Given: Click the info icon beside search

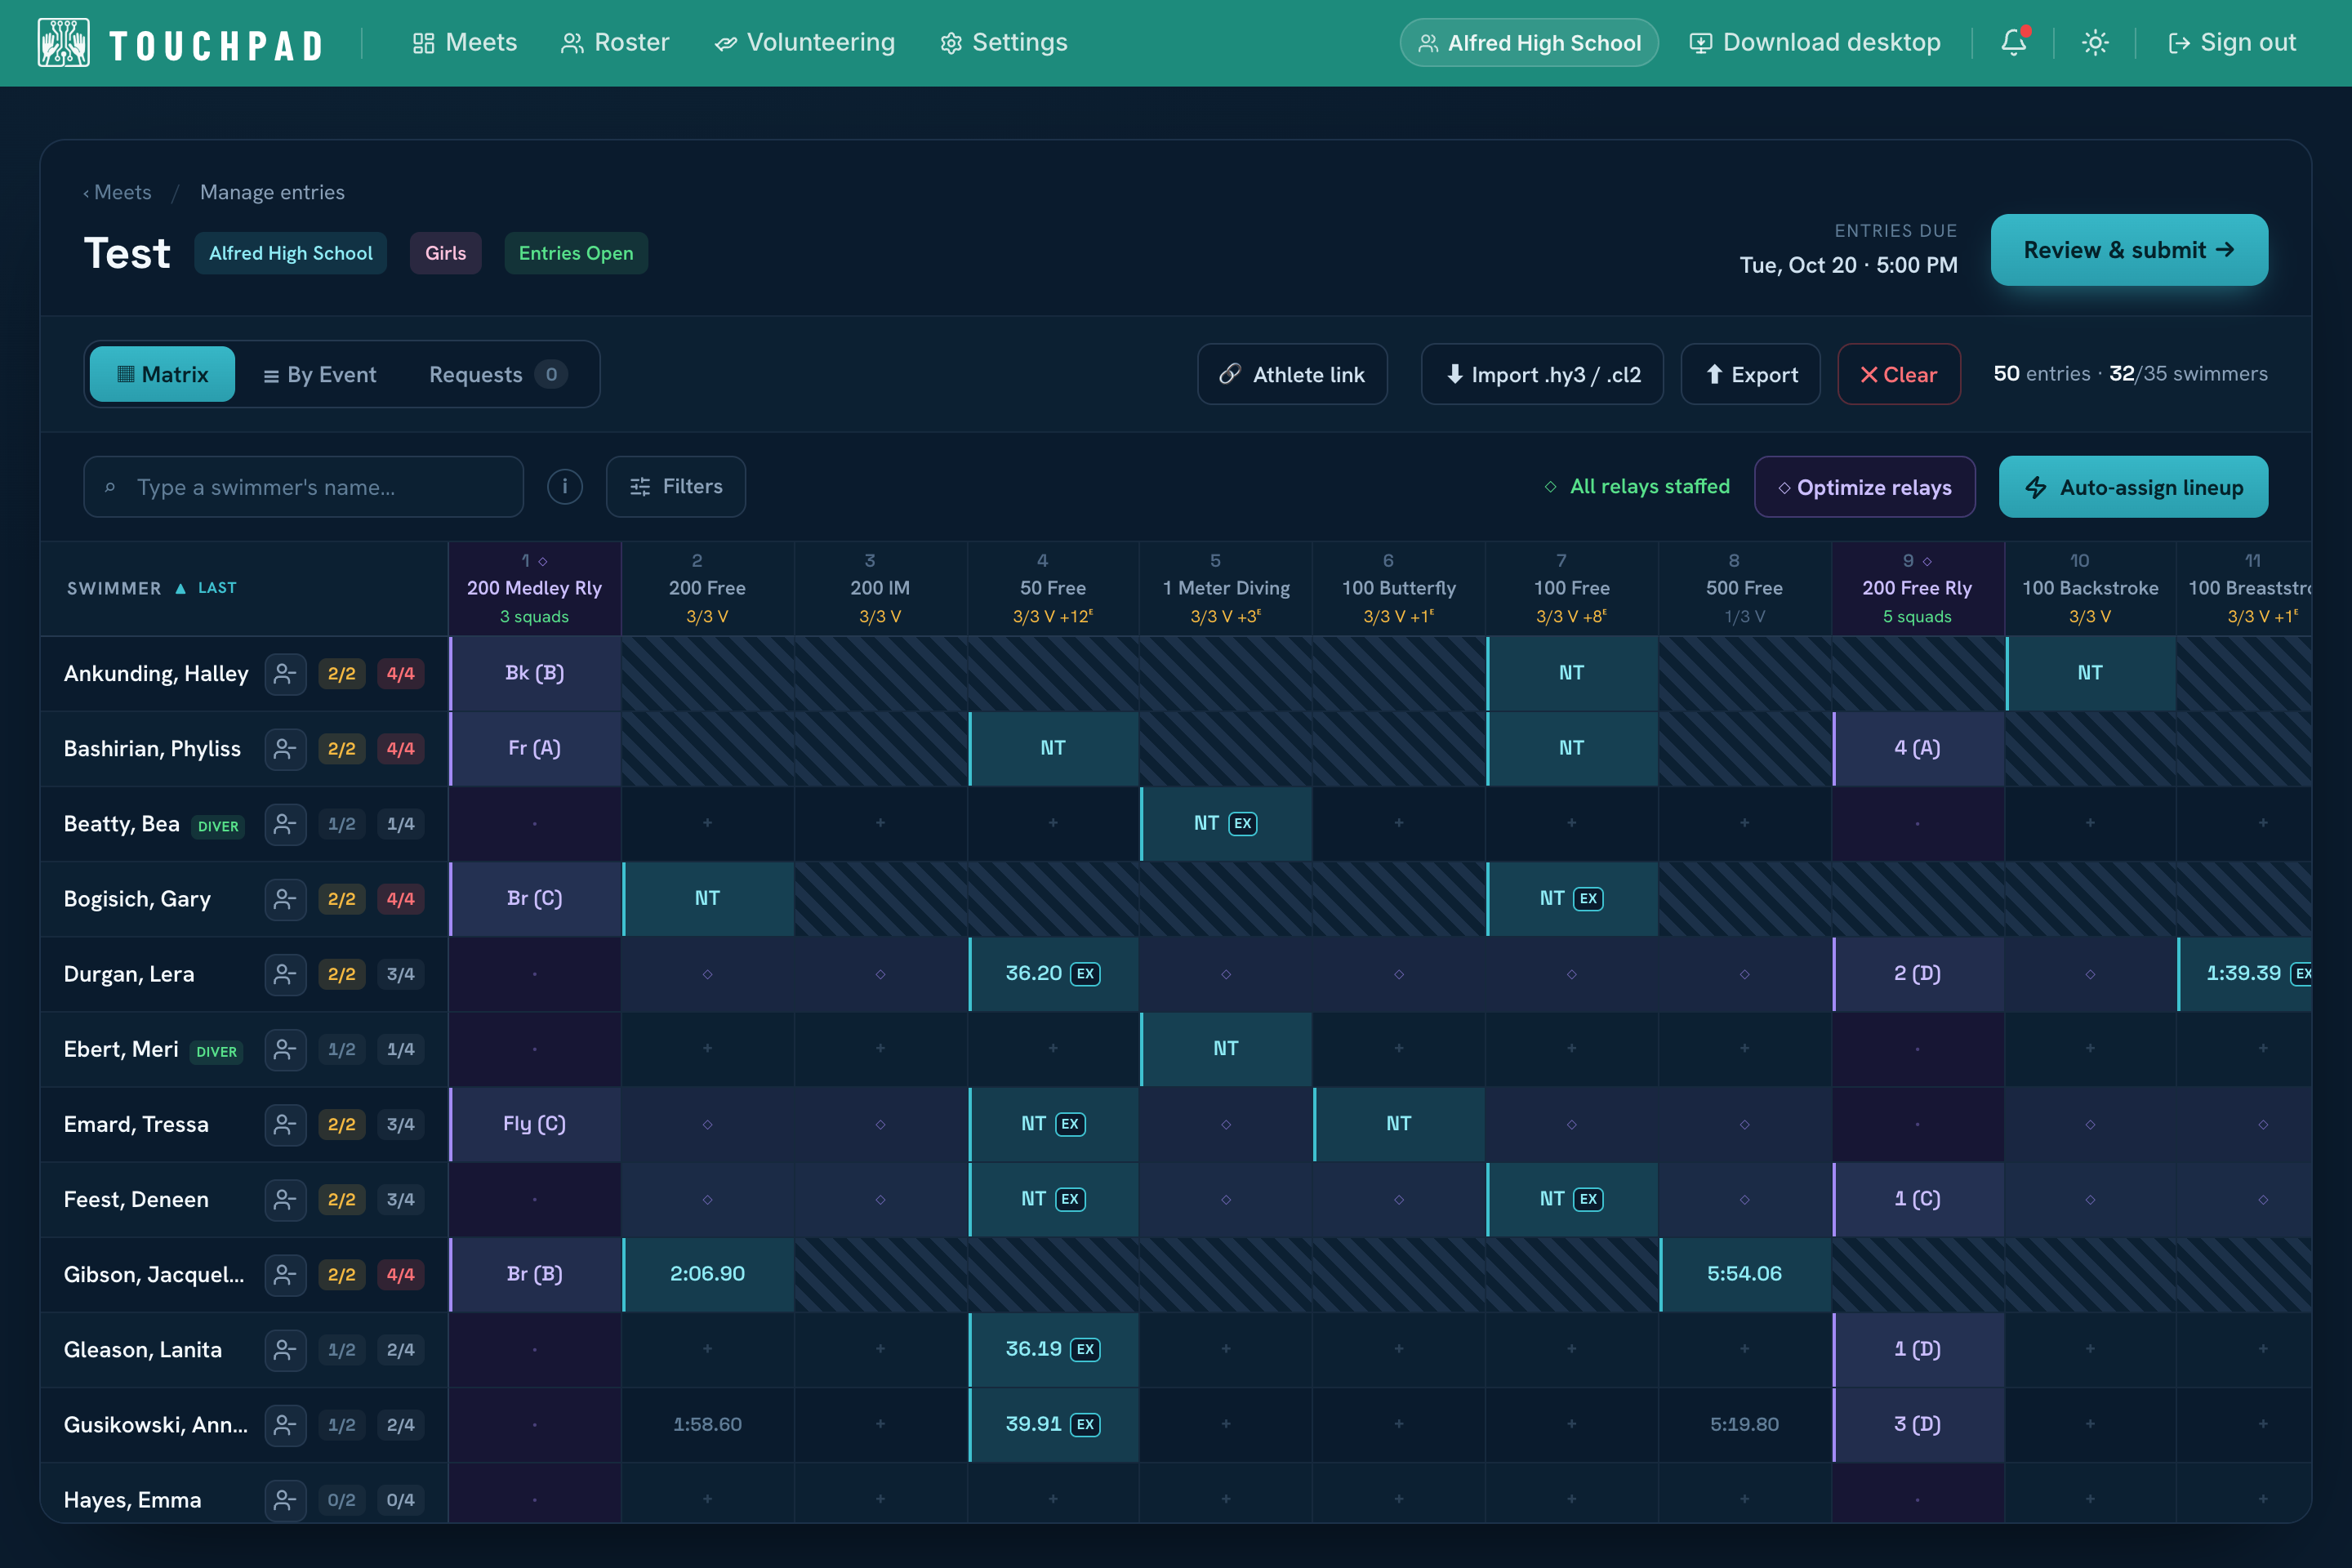Looking at the screenshot, I should 565,487.
